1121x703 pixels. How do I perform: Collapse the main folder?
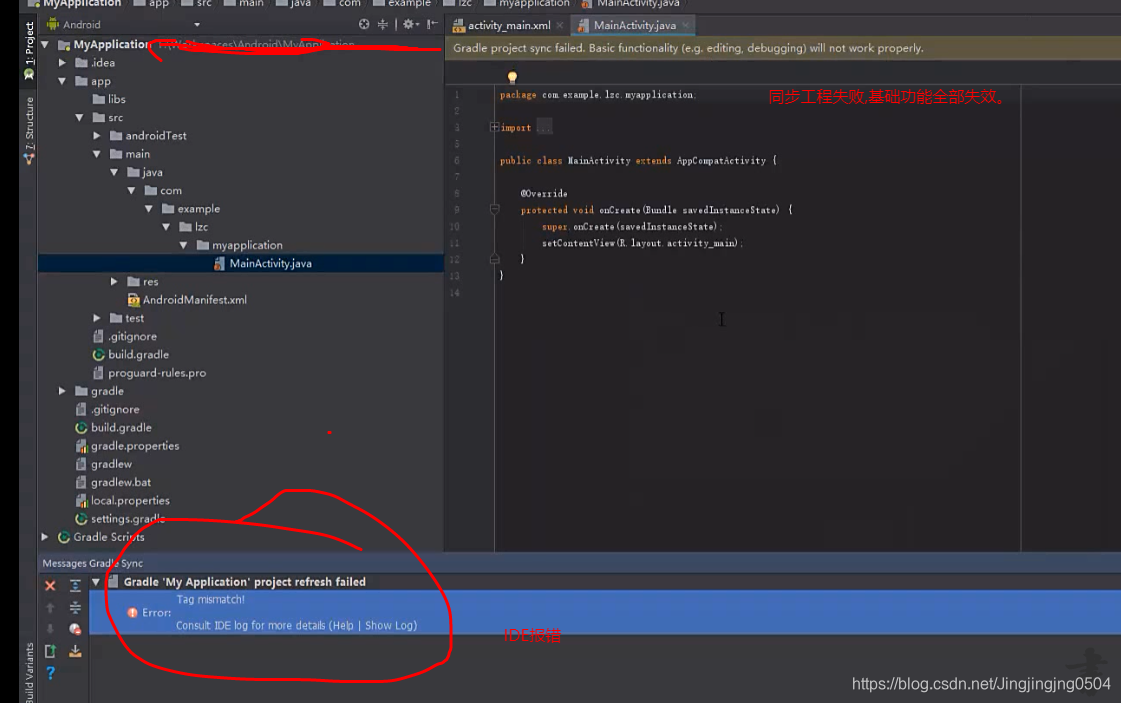[97, 154]
